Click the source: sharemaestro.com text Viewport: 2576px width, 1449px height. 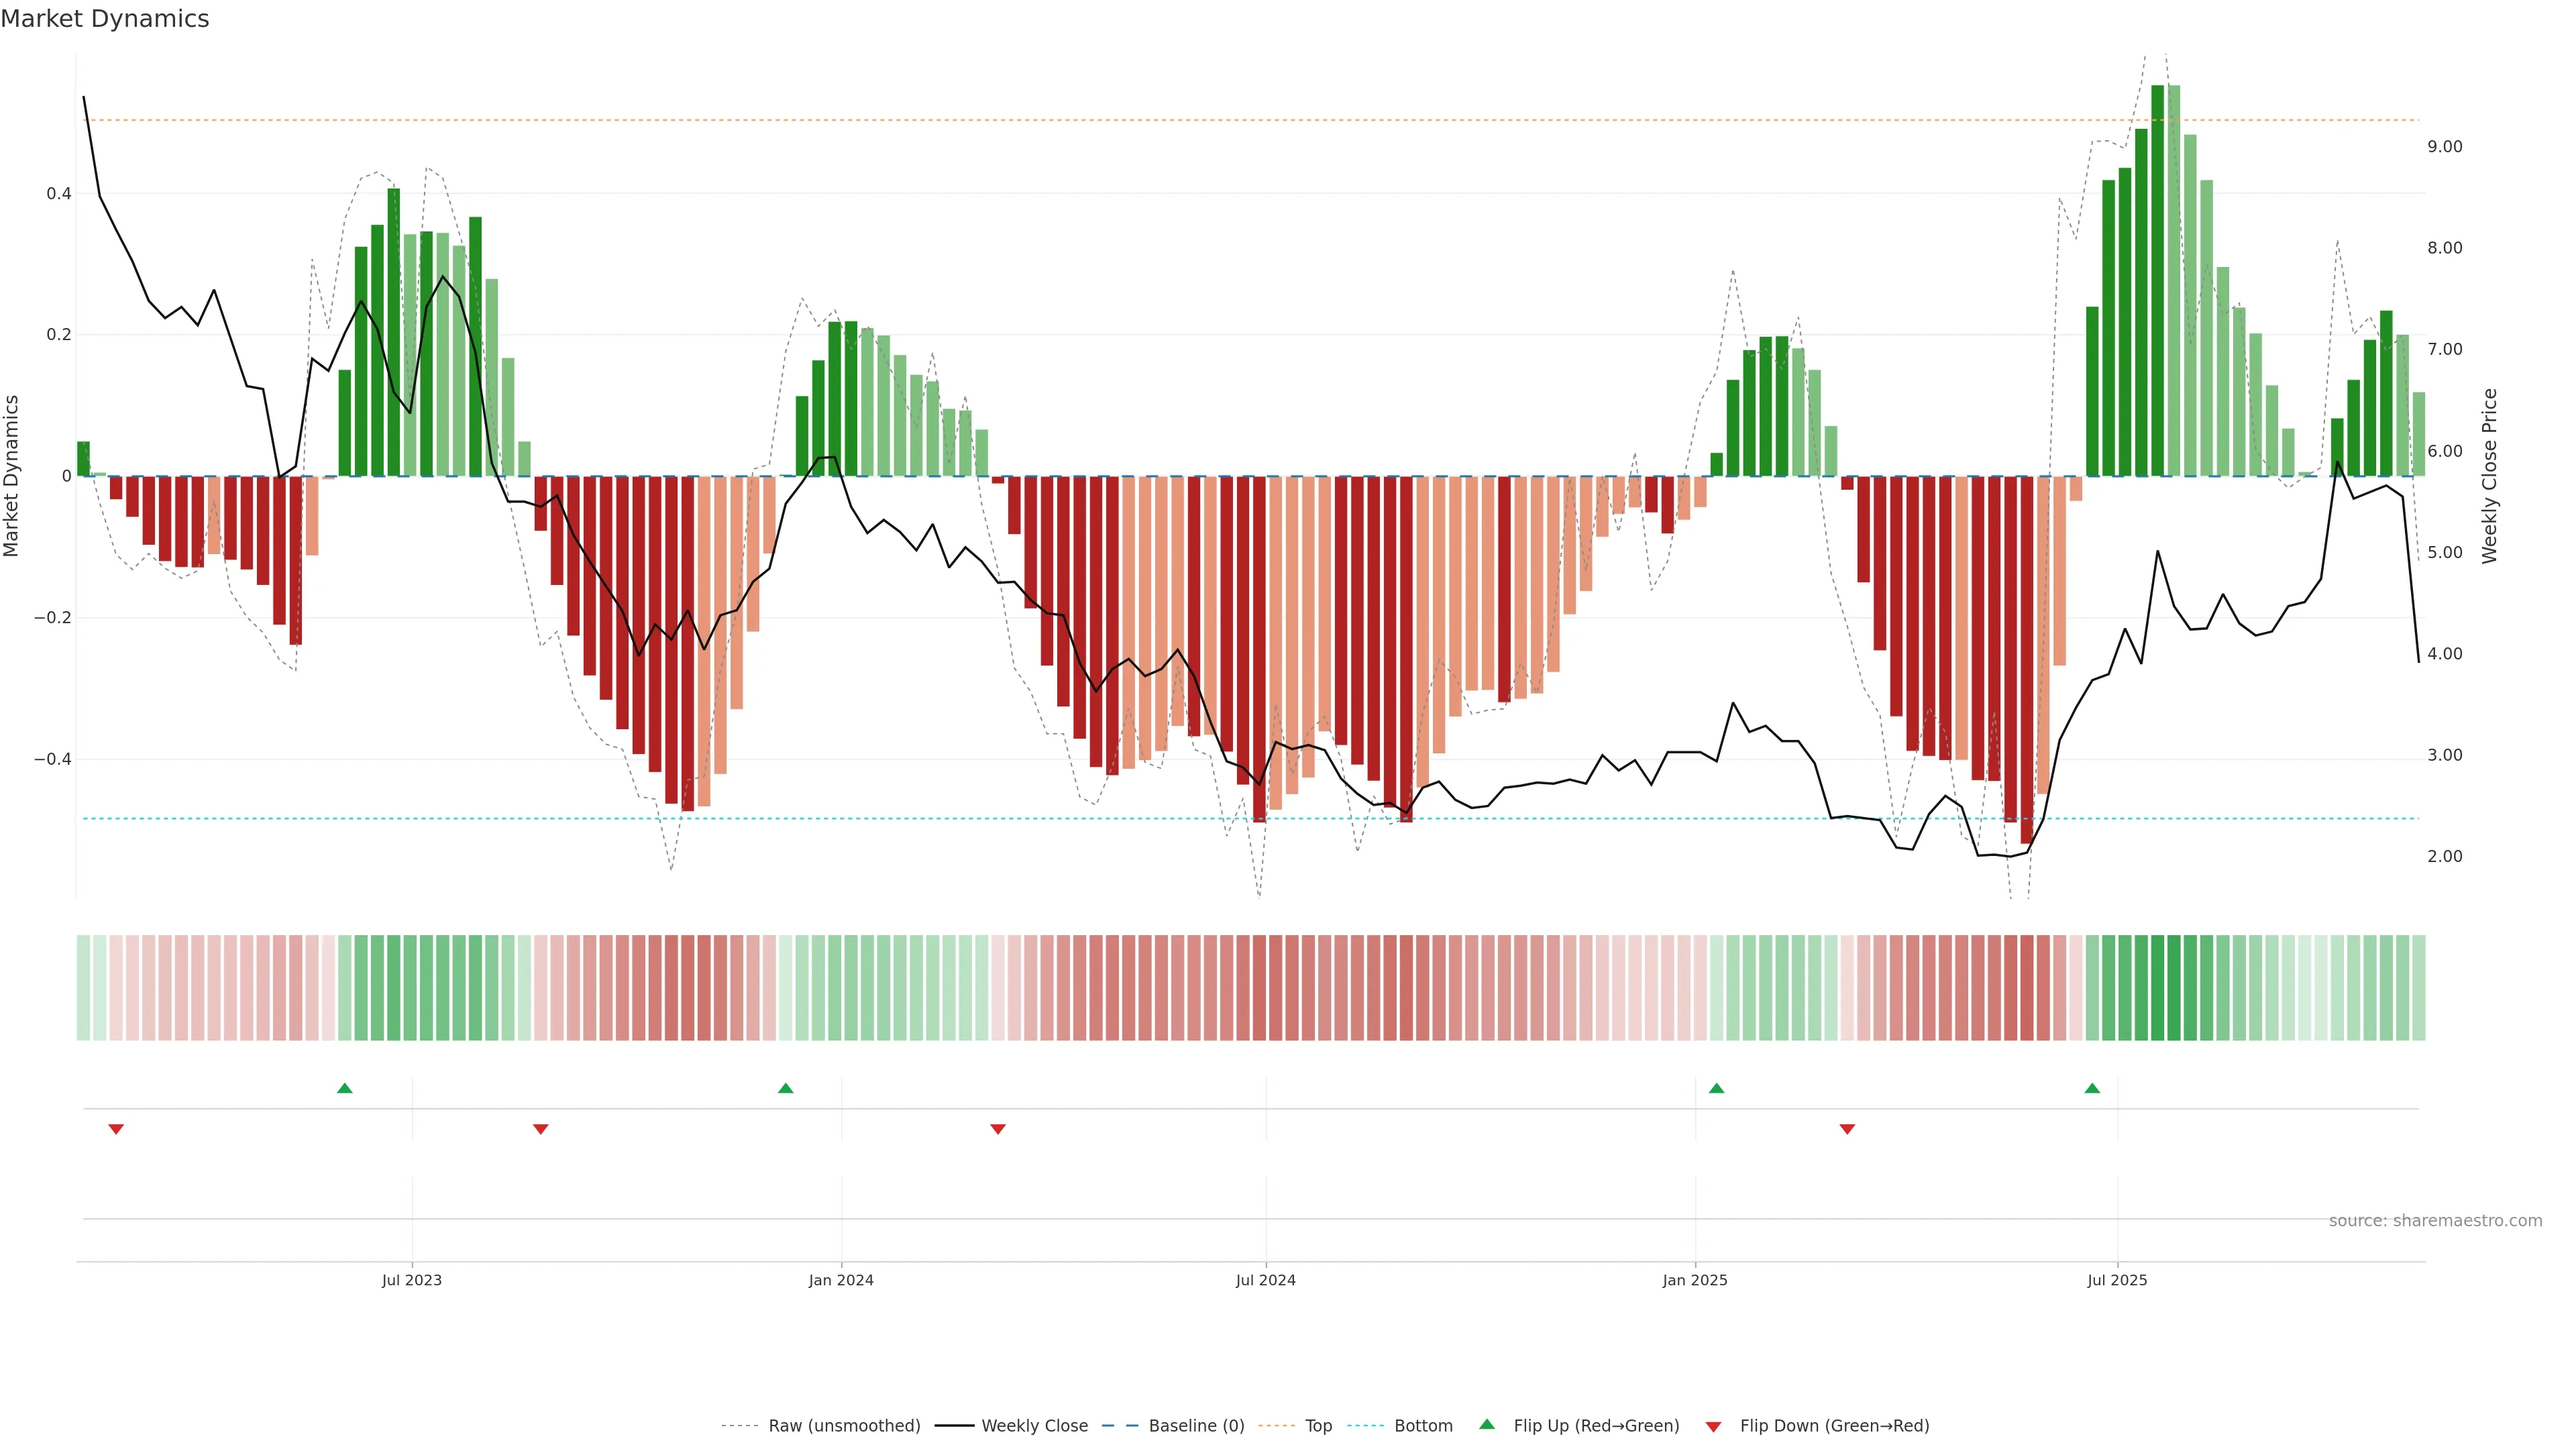click(2435, 1221)
